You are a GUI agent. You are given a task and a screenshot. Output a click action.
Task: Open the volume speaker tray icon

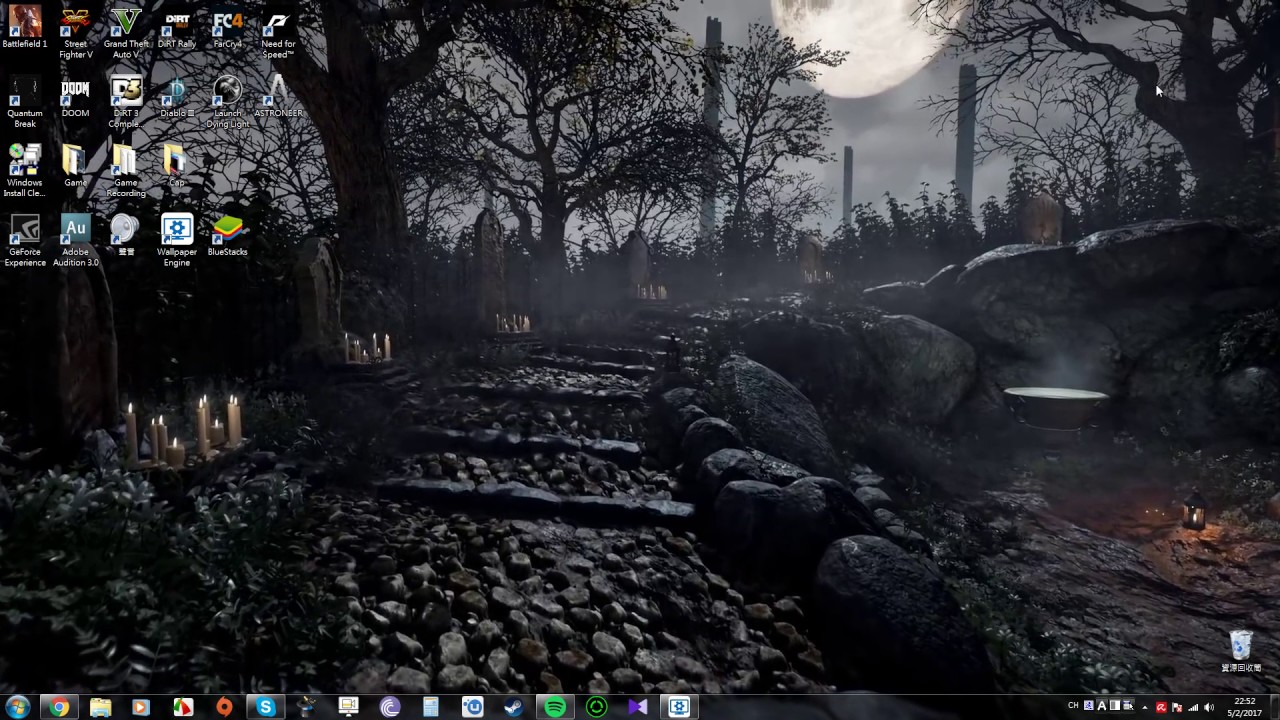(1209, 707)
